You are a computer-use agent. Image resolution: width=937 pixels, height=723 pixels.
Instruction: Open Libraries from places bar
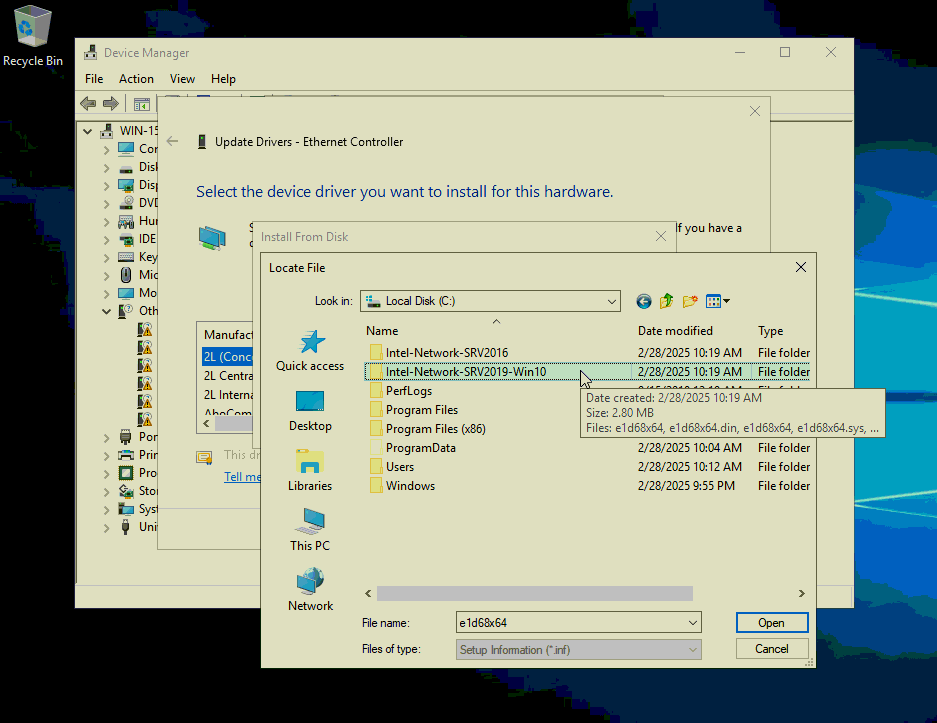coord(310,471)
